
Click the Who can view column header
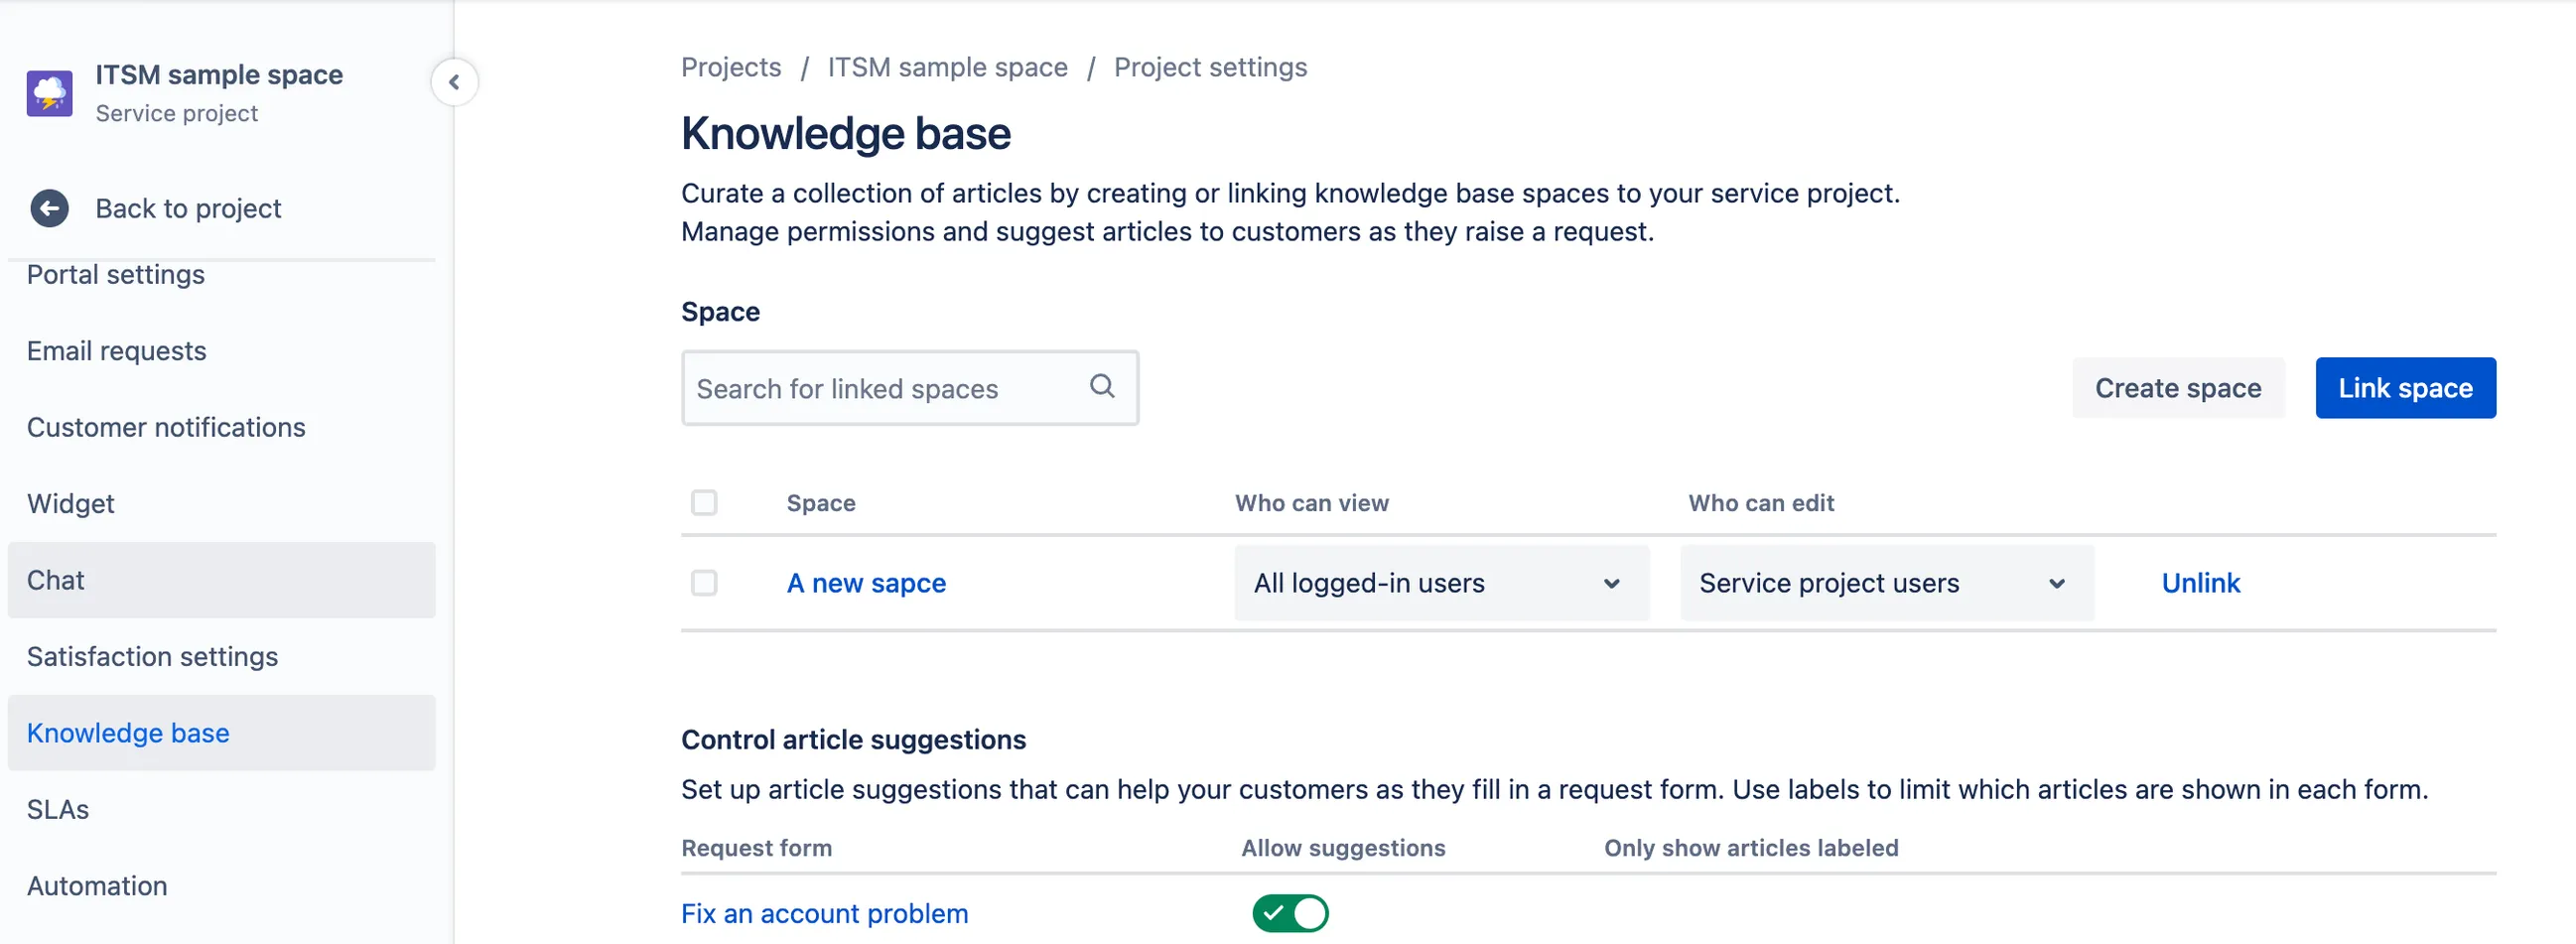1311,503
